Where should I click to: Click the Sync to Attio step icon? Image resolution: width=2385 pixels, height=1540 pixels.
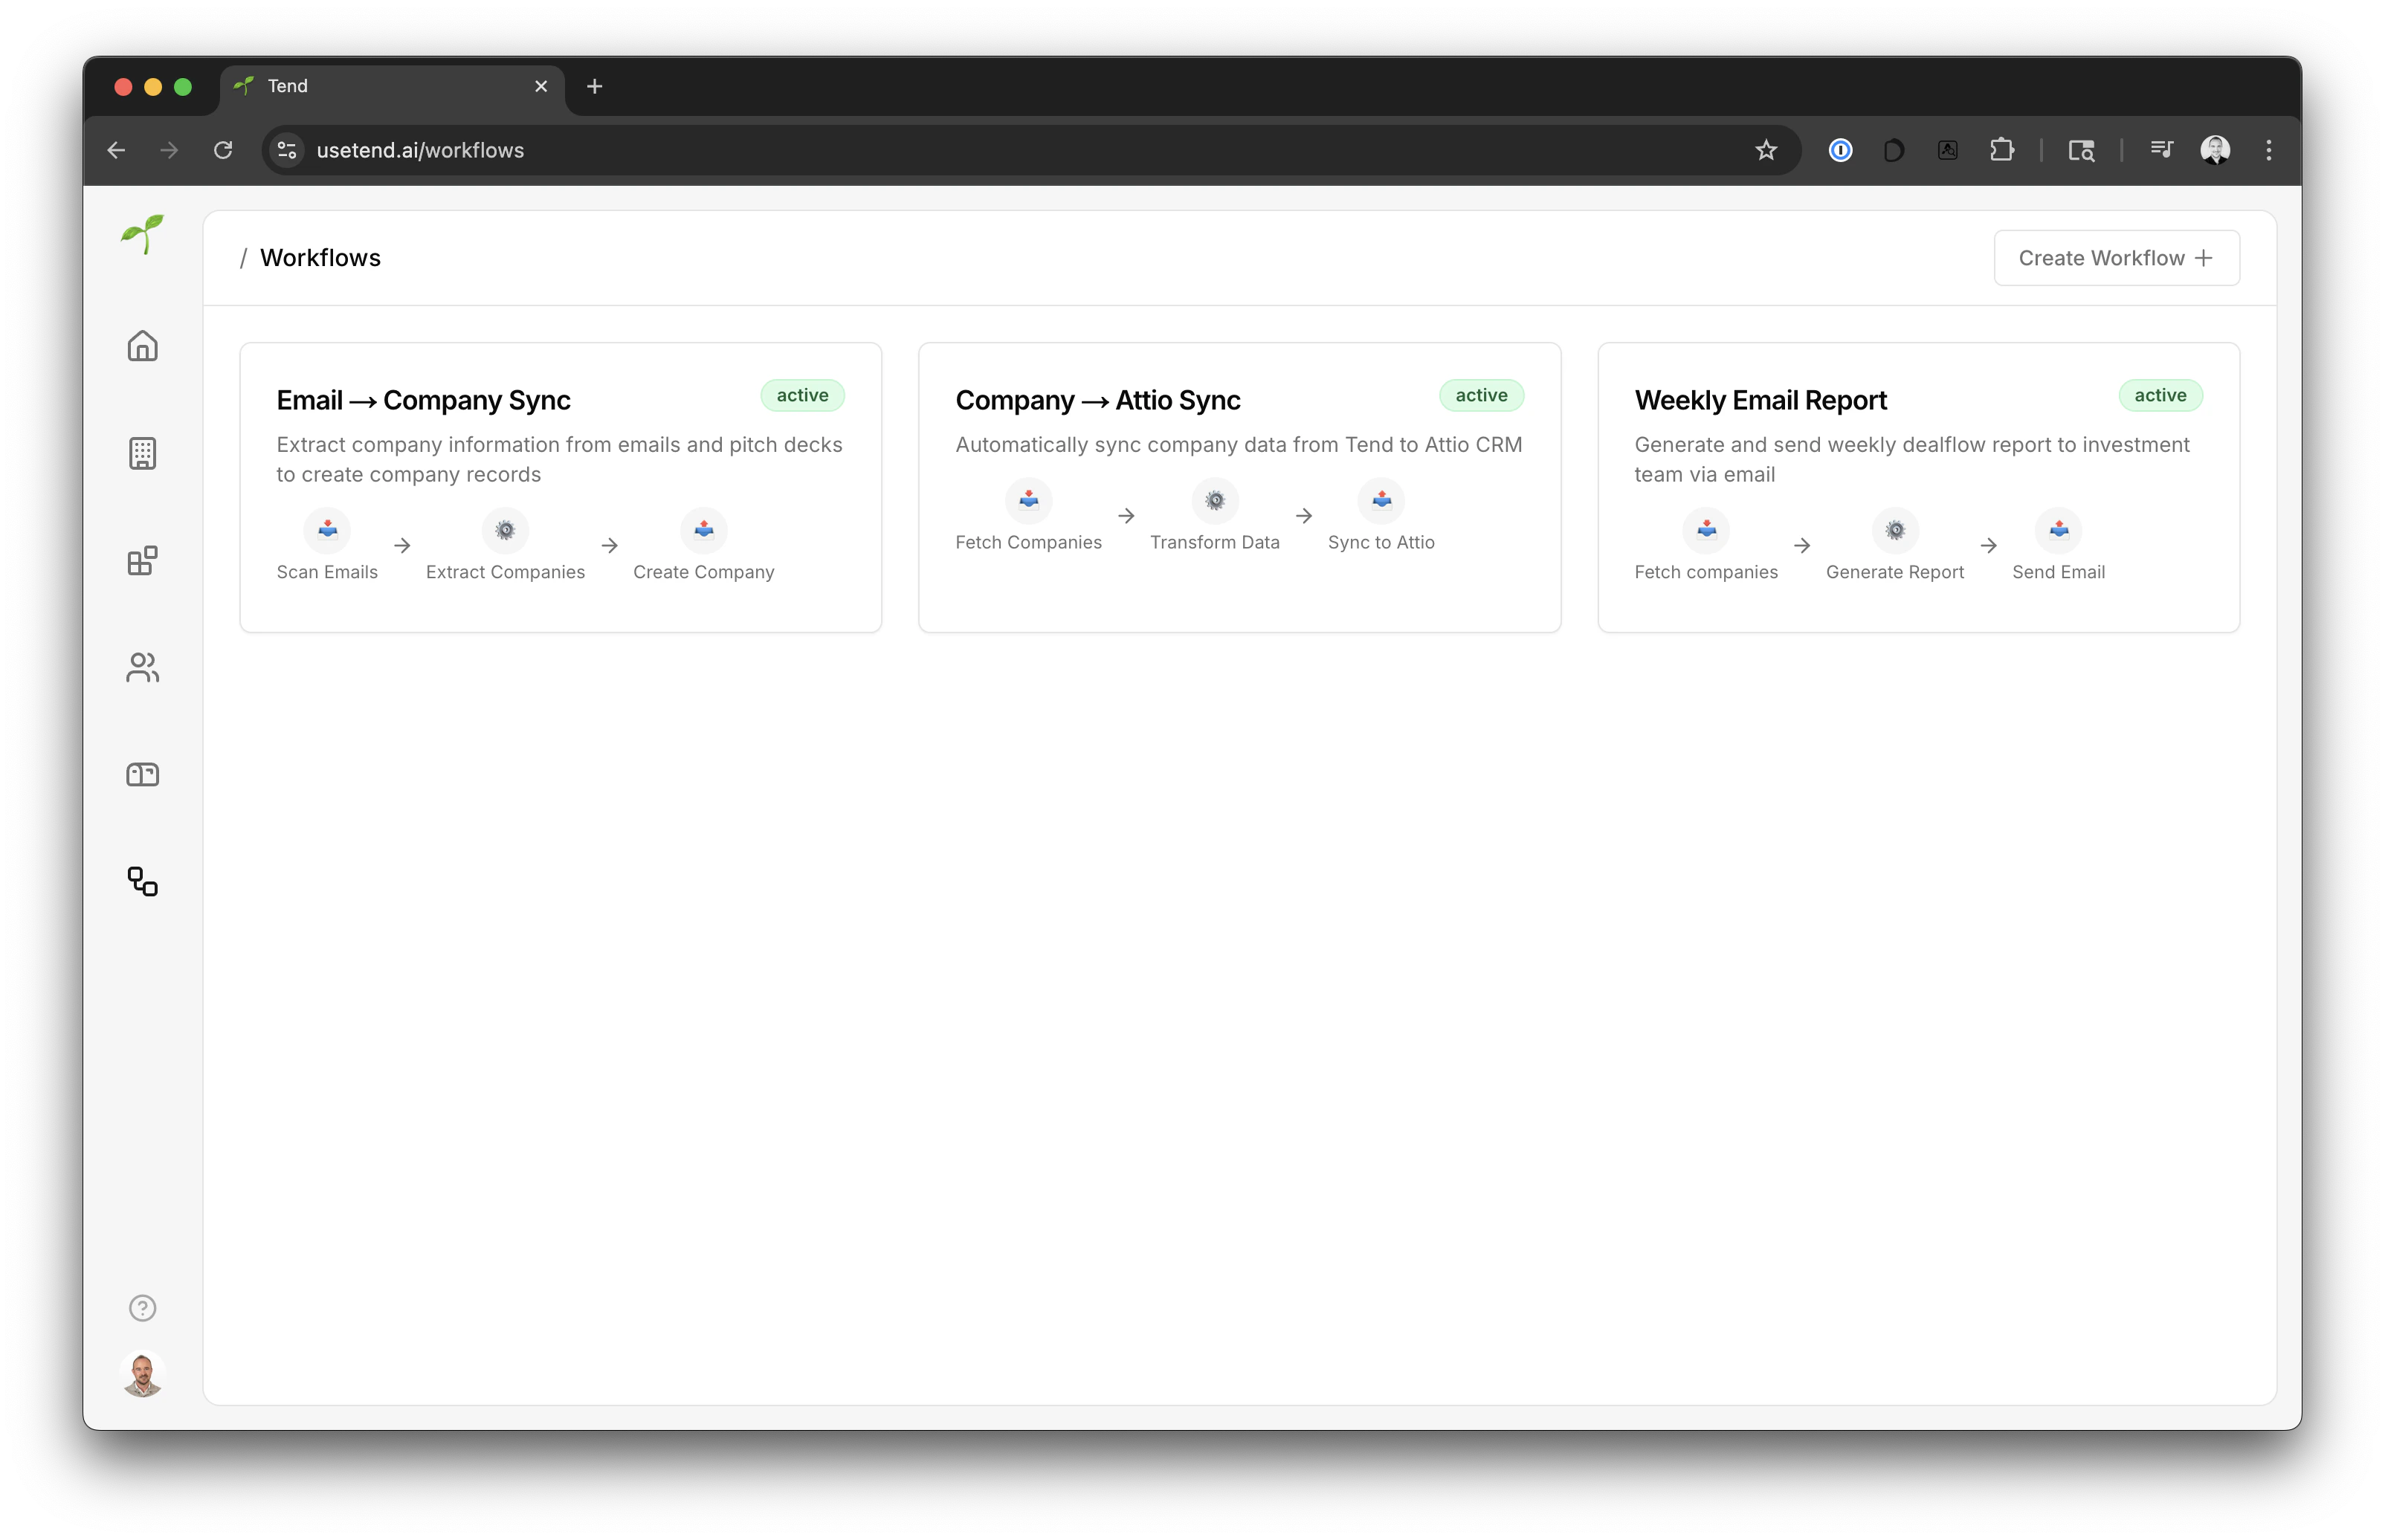coord(1381,500)
